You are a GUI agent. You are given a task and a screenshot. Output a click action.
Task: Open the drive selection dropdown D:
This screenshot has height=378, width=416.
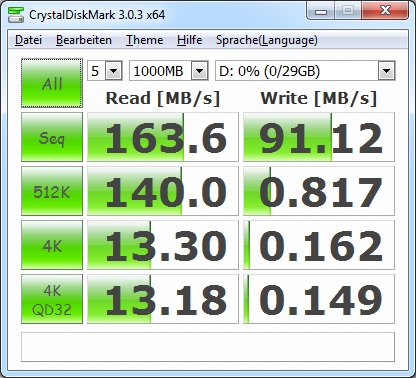click(x=305, y=71)
